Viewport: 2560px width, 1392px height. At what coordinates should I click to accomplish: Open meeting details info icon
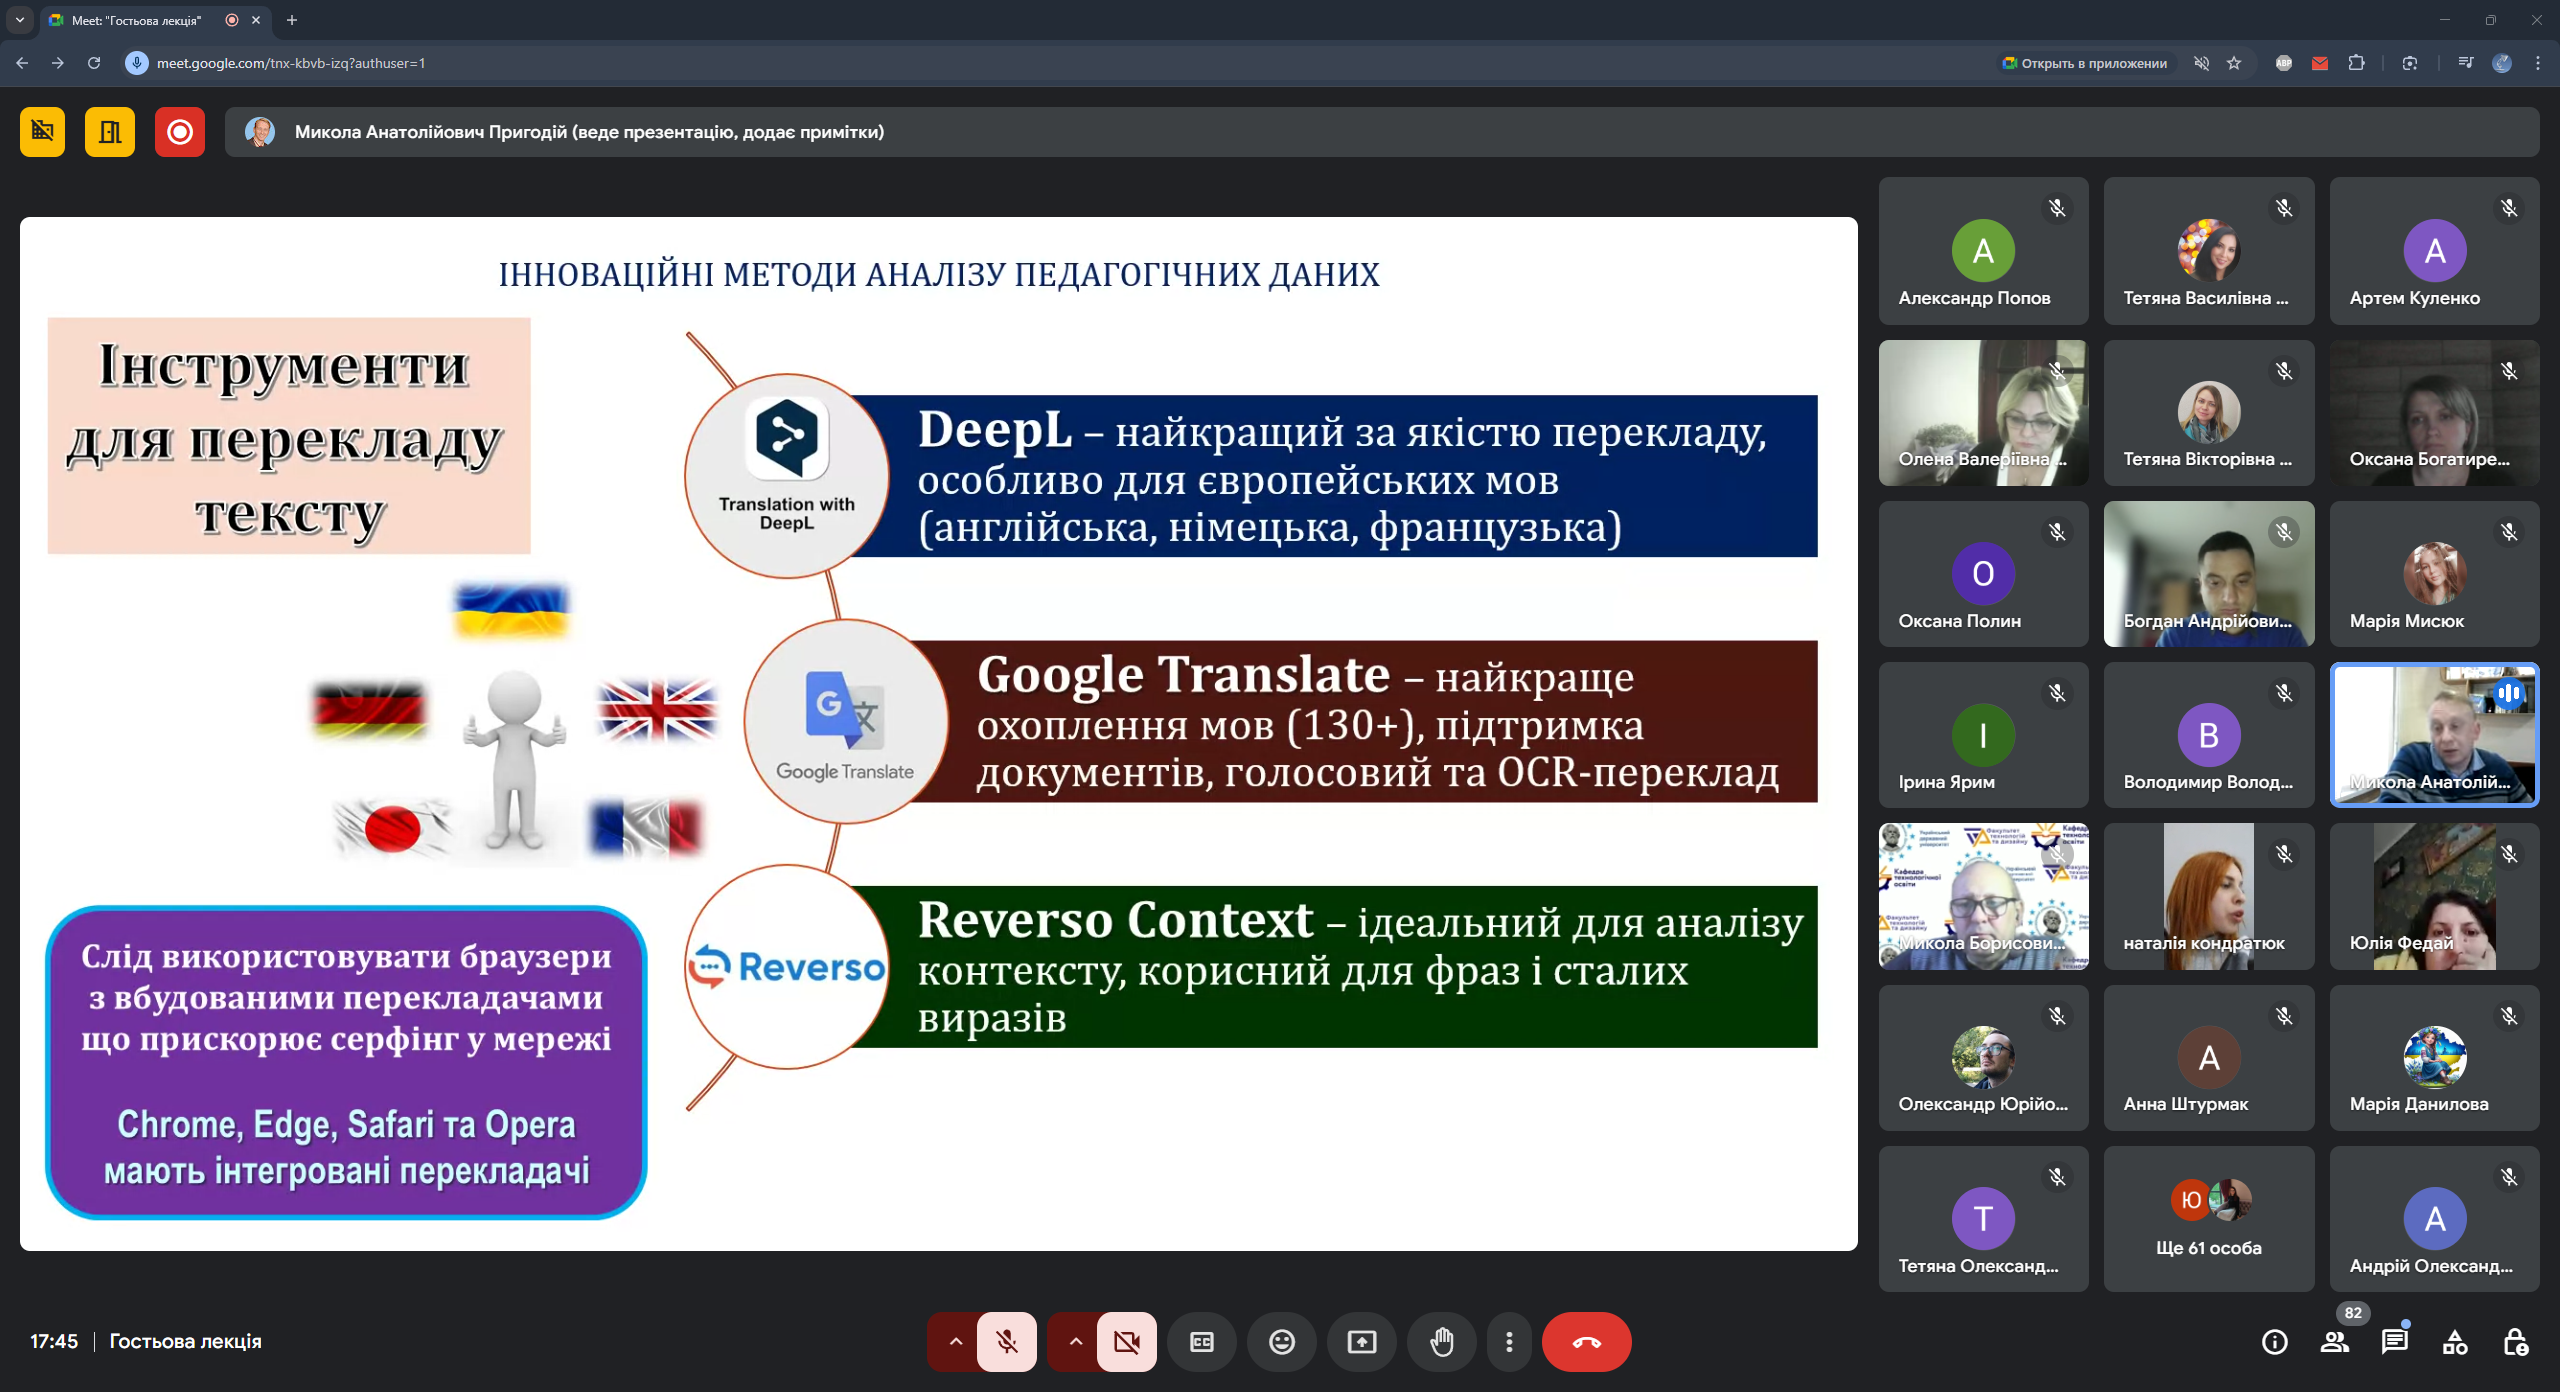[2275, 1342]
